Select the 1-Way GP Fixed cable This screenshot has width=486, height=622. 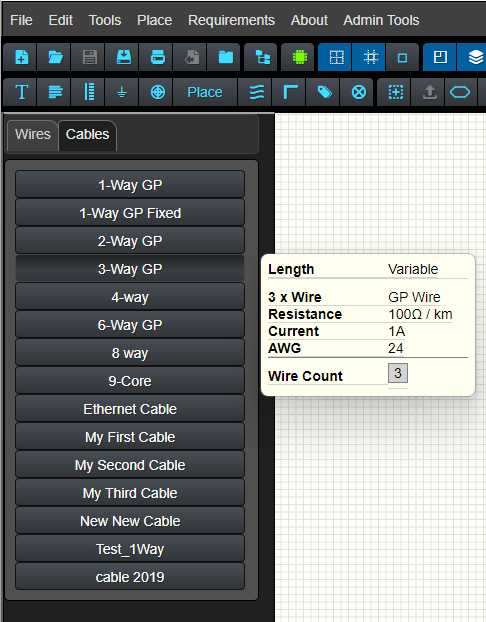point(130,213)
